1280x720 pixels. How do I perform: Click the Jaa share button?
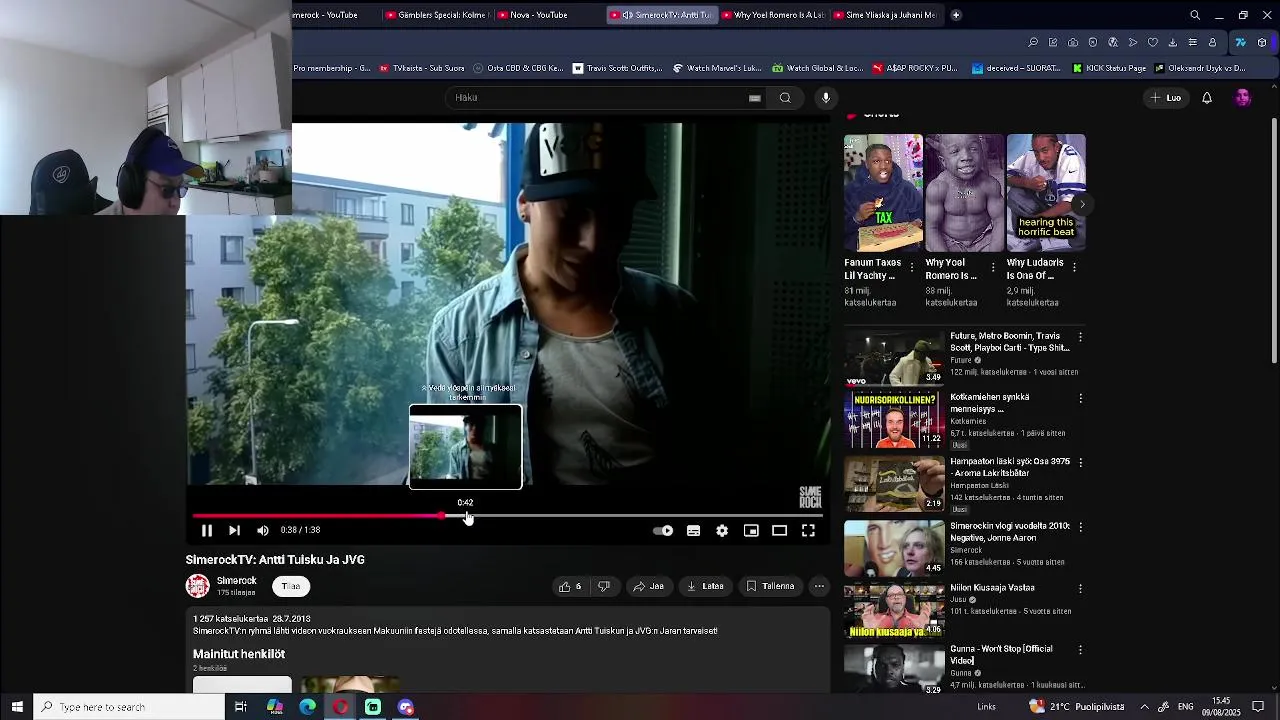[x=648, y=586]
